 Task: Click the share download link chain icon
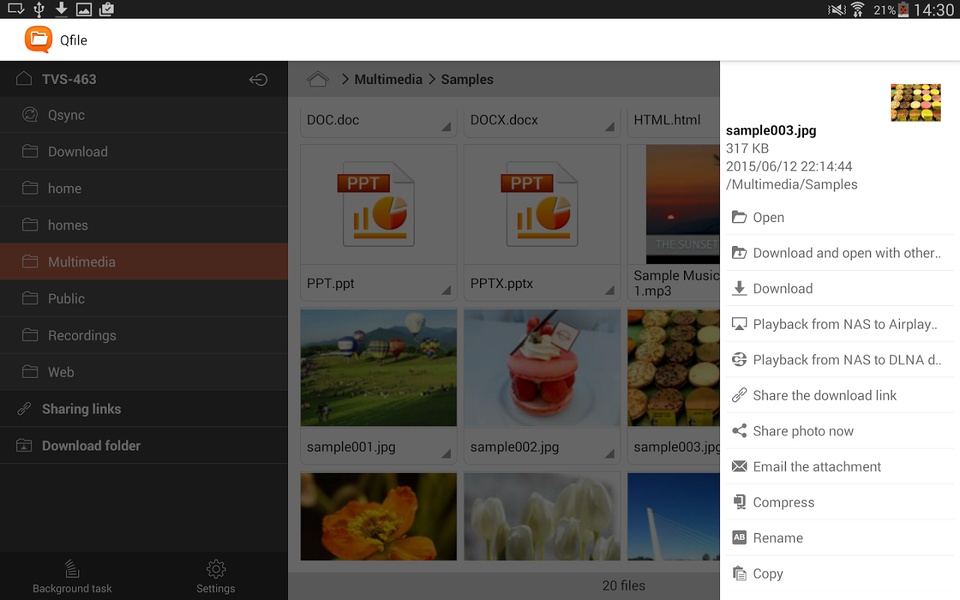(740, 395)
